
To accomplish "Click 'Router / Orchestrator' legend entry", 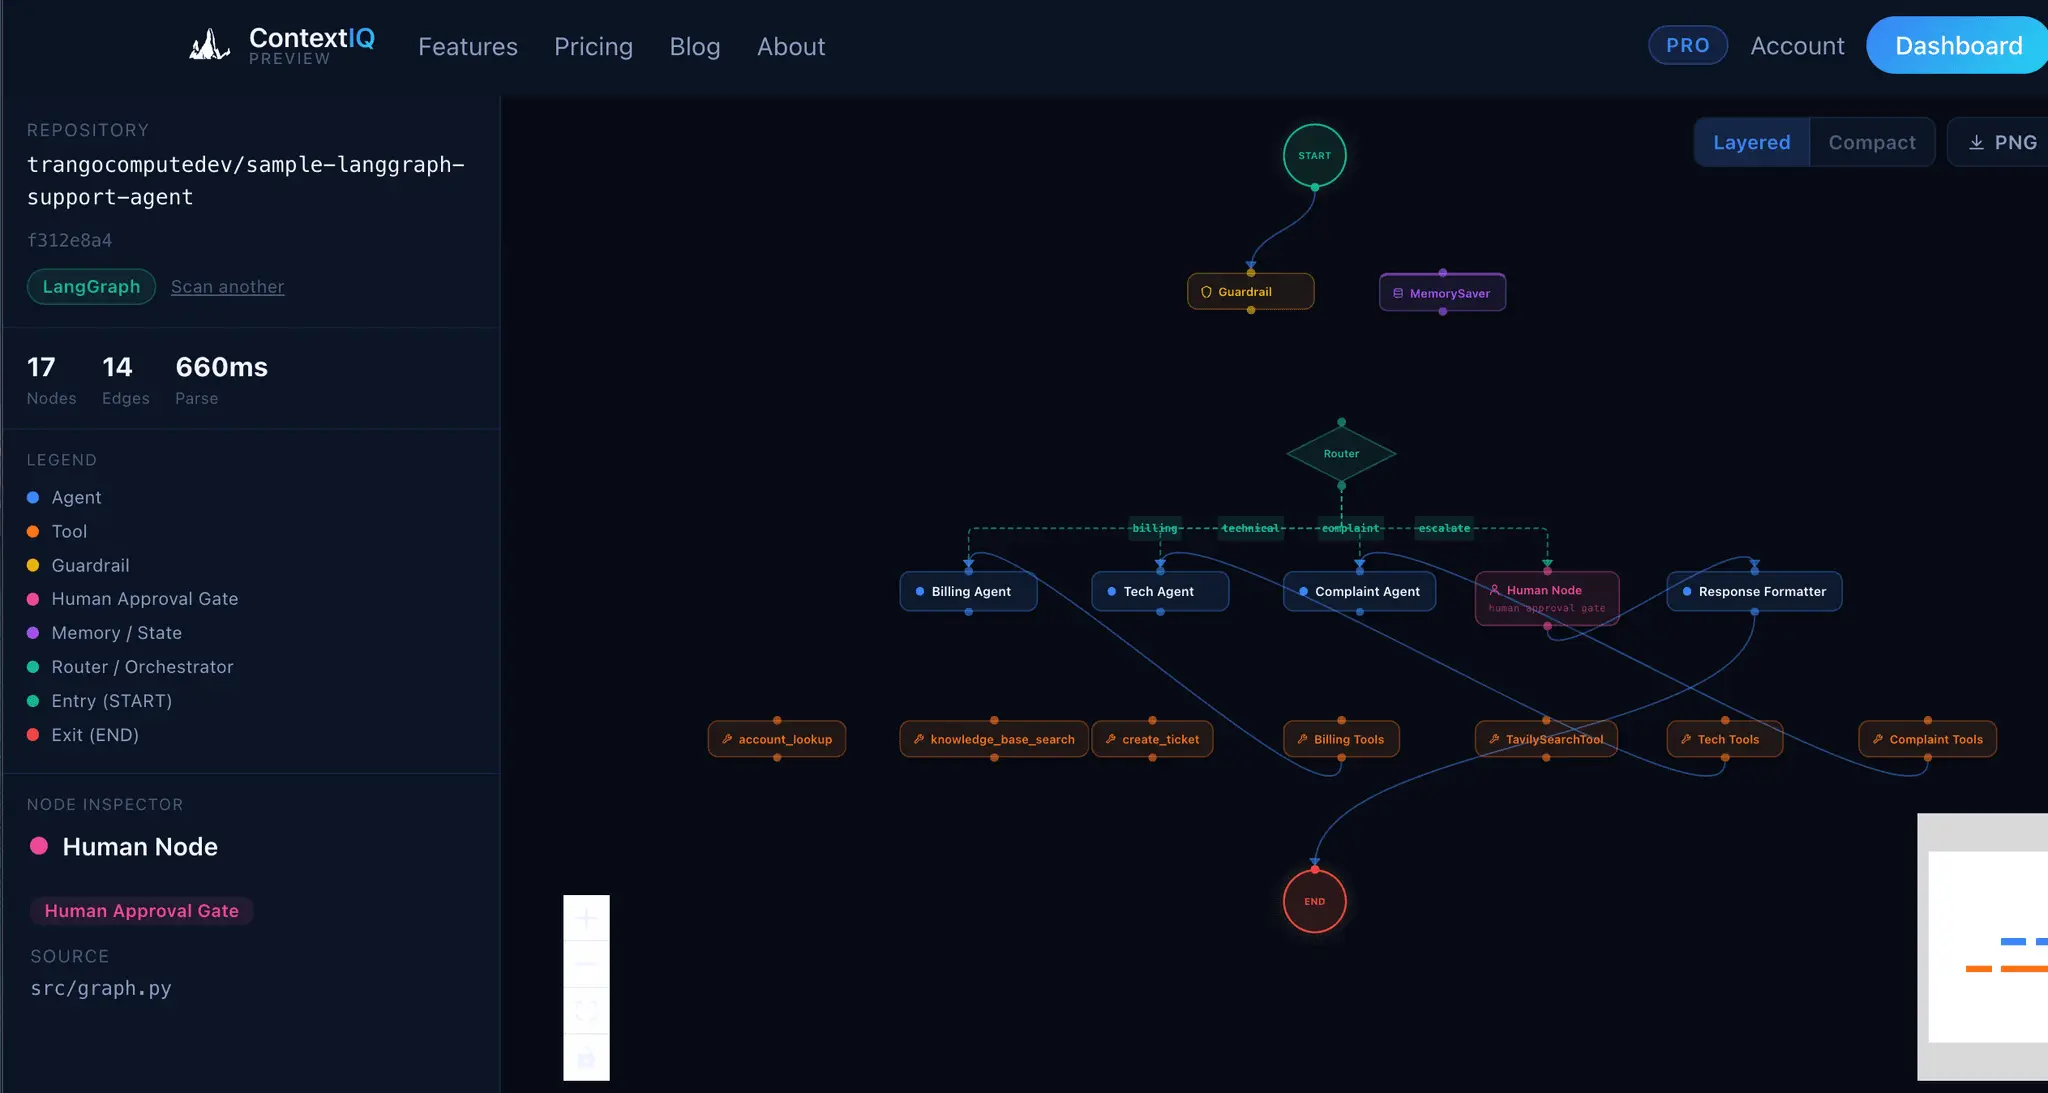I will tap(130, 666).
